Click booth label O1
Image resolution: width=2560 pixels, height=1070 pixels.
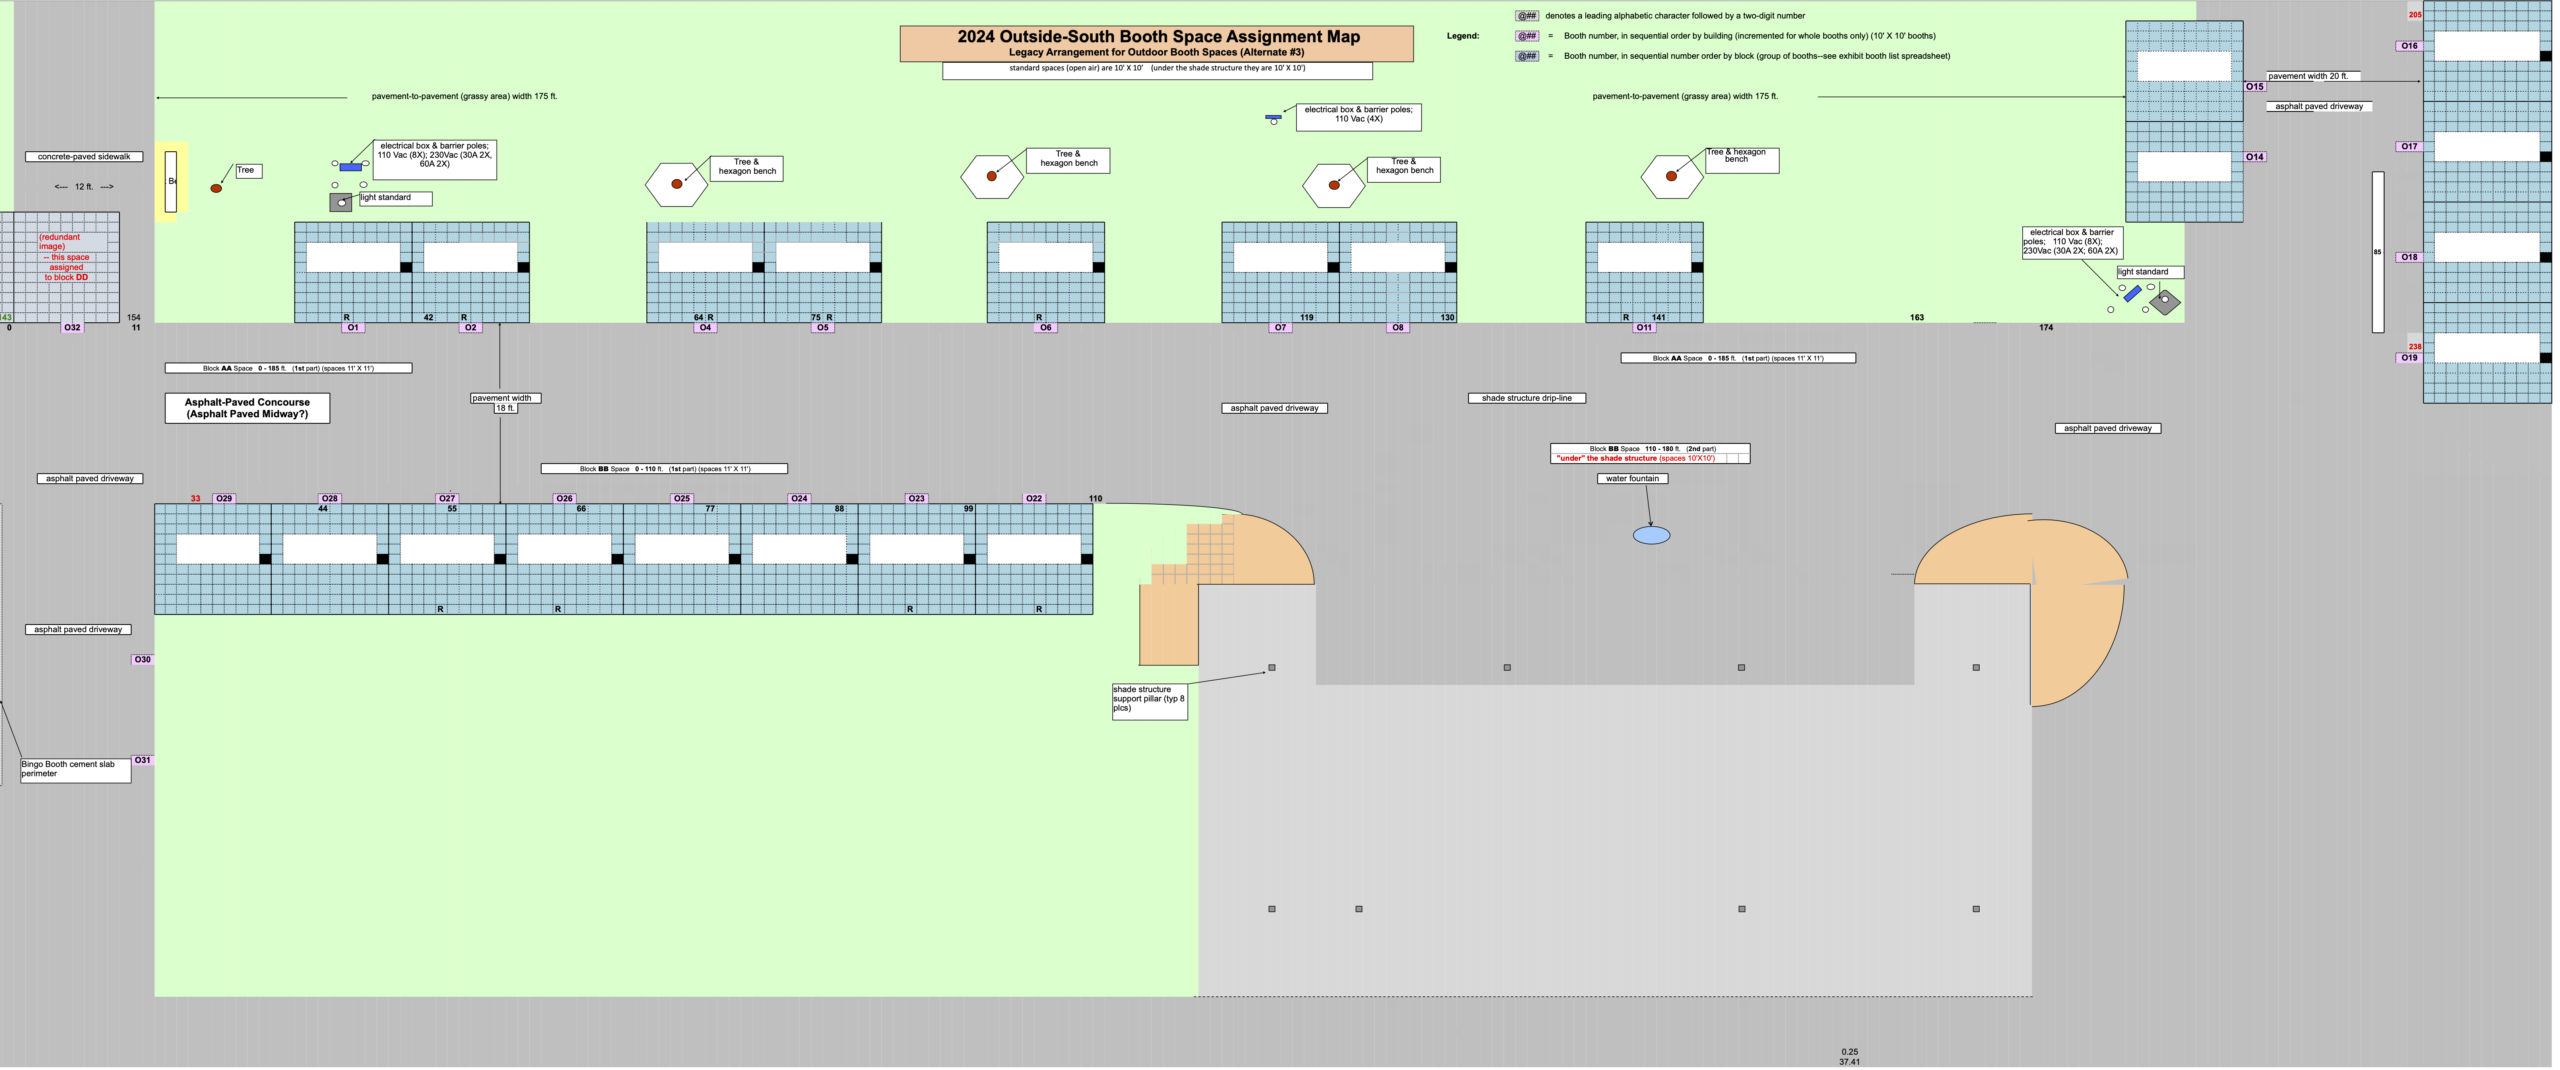[x=352, y=328]
